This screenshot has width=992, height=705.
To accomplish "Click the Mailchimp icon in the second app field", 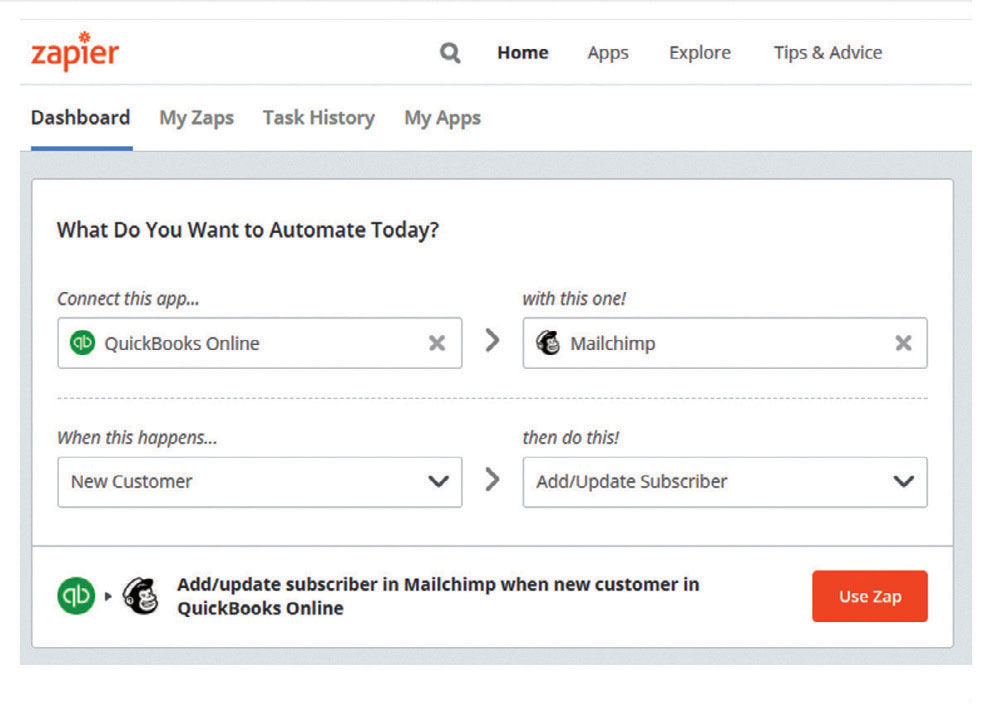I will tap(548, 343).
